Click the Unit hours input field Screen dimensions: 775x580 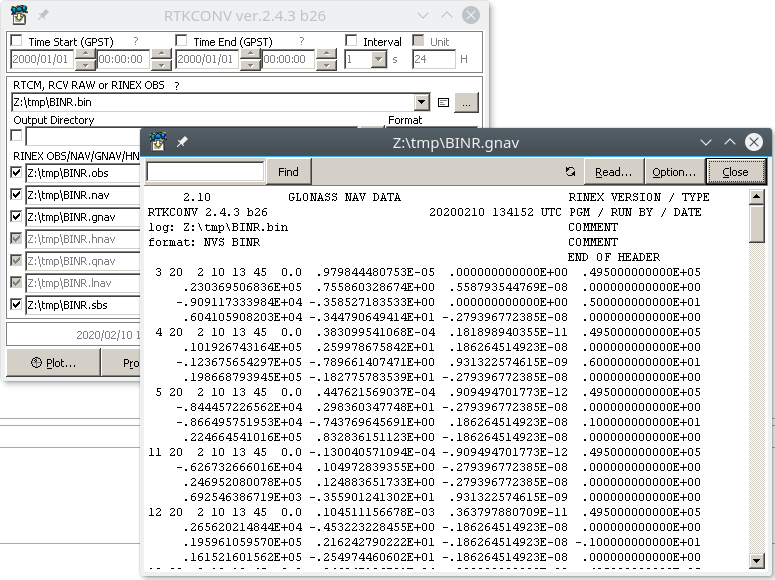coord(433,59)
